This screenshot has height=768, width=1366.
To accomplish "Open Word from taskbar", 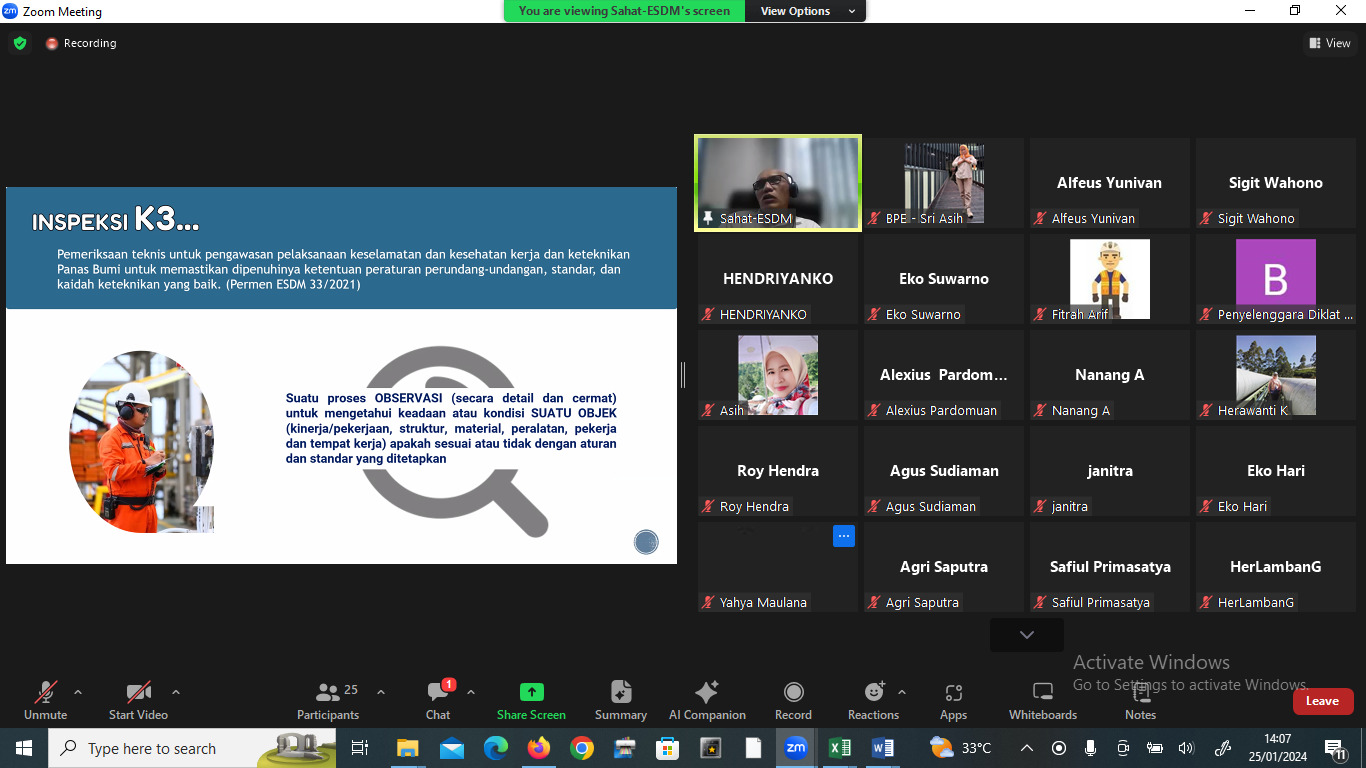I will point(883,748).
